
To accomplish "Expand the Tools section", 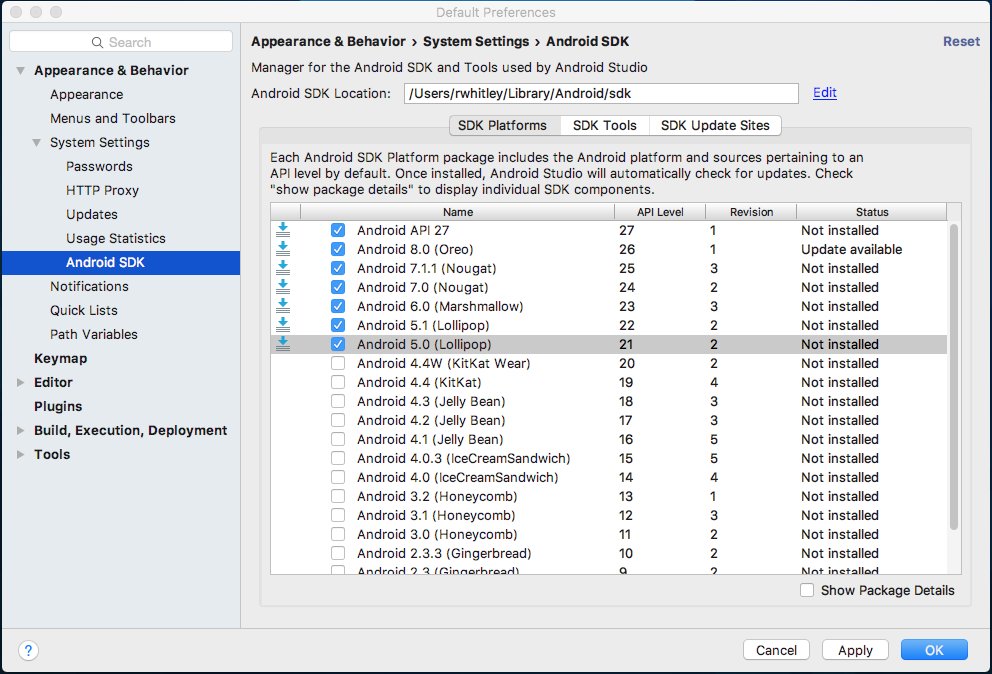I will pyautogui.click(x=21, y=454).
